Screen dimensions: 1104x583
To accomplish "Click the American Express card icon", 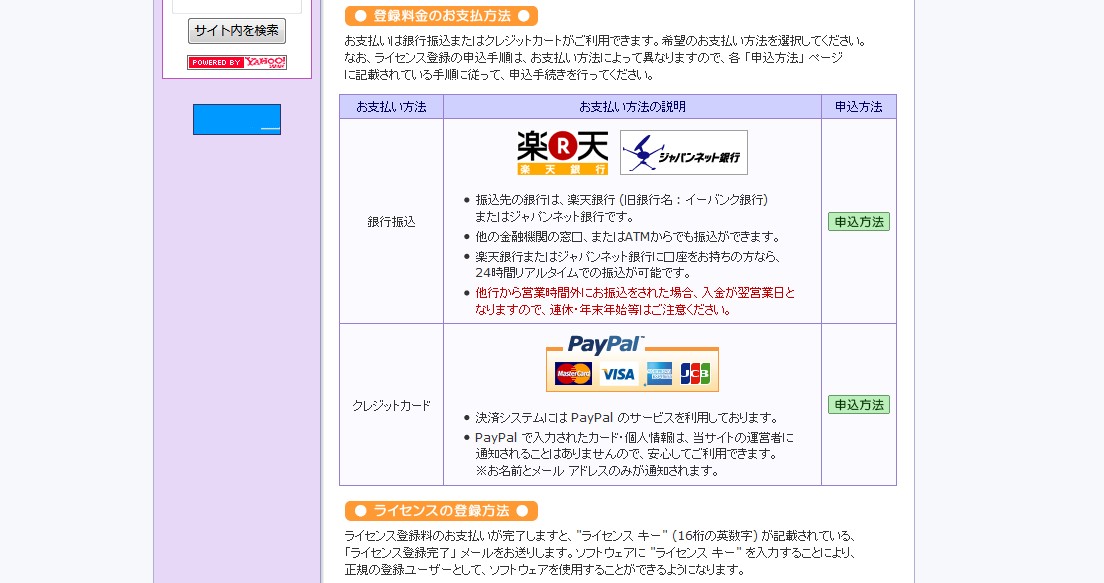I will 660,374.
